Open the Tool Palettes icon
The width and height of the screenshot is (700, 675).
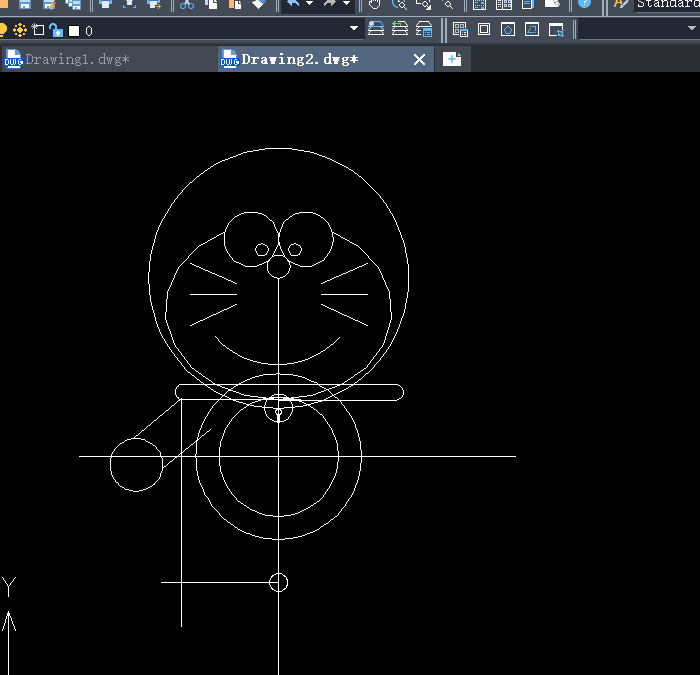pos(528,4)
